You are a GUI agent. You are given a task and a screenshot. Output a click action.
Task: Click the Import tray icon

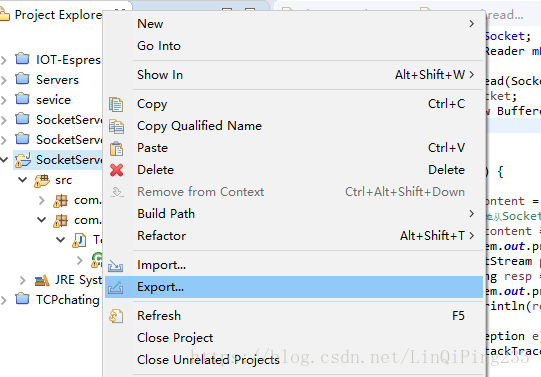pyautogui.click(x=115, y=266)
